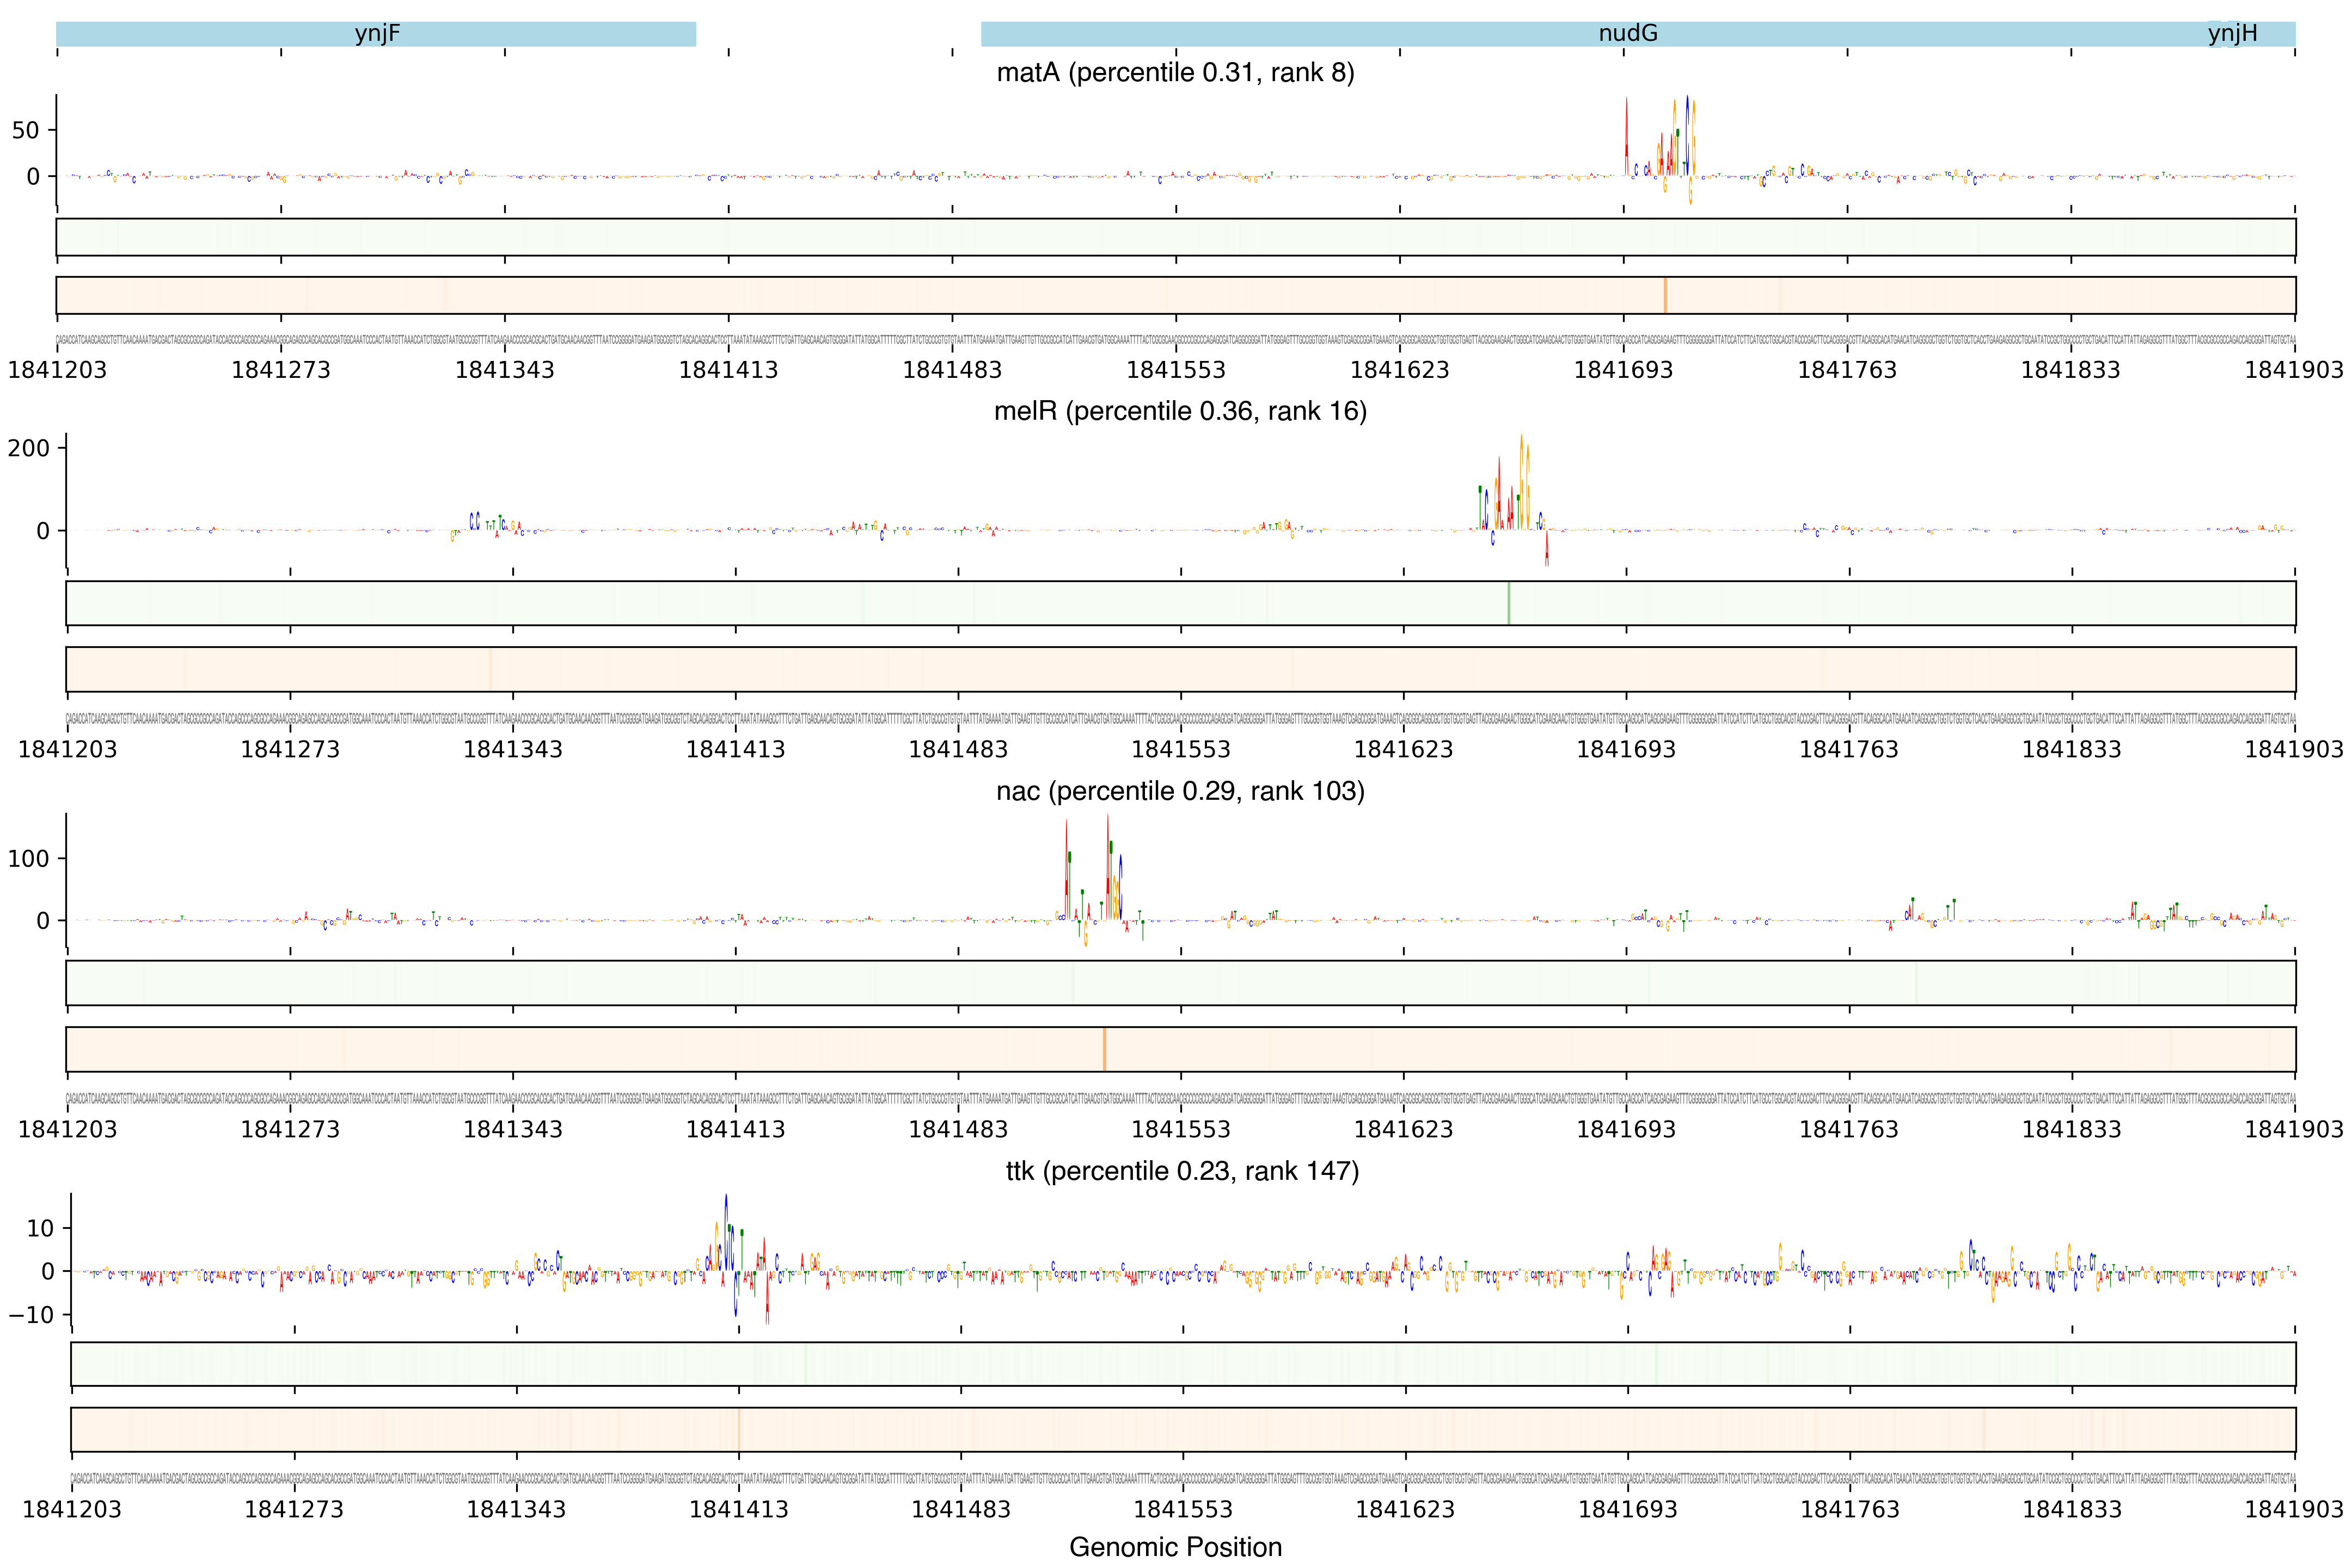Click y-axis label 200 on melR plot
The width and height of the screenshot is (2352, 1568).
pyautogui.click(x=28, y=448)
